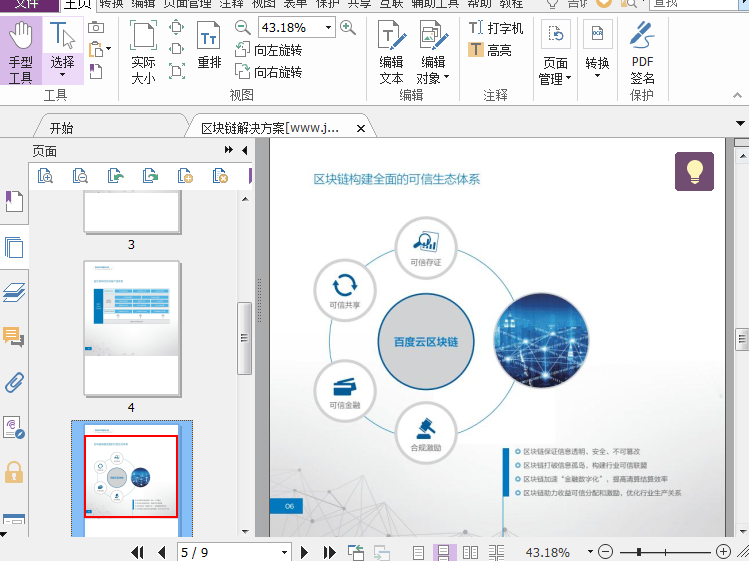Click enlarge thumbnails icon in Pages panel
This screenshot has width=749, height=561.
click(45, 176)
